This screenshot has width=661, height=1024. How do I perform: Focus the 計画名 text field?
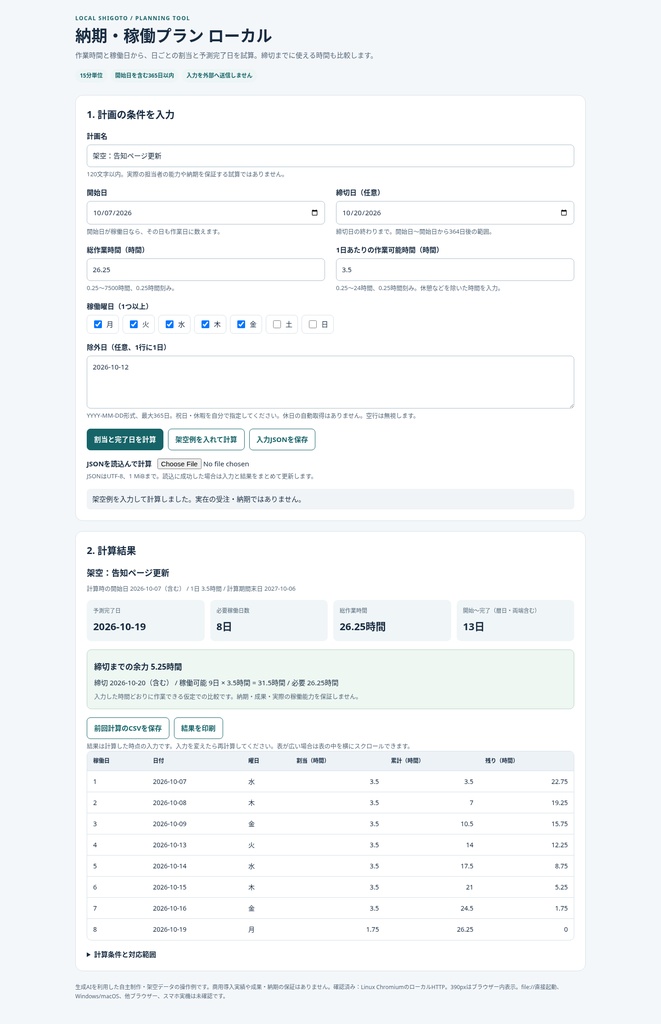[330, 156]
